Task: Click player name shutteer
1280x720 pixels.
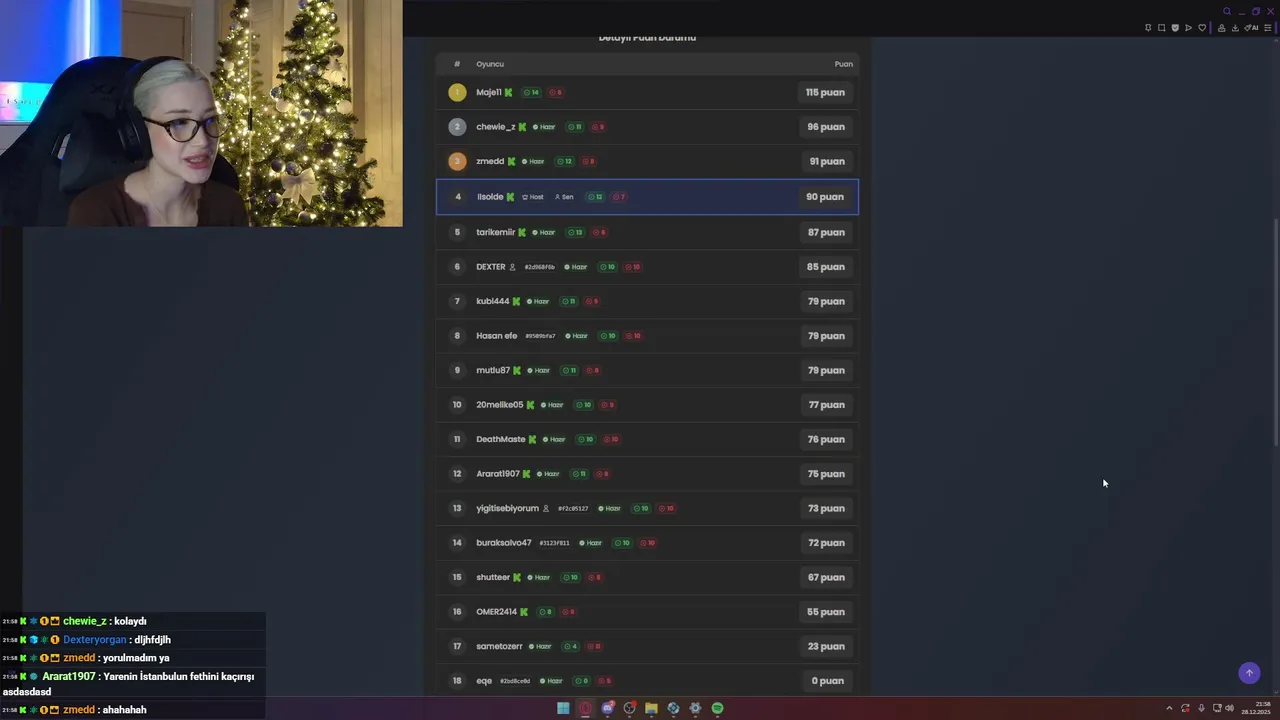Action: coord(493,577)
